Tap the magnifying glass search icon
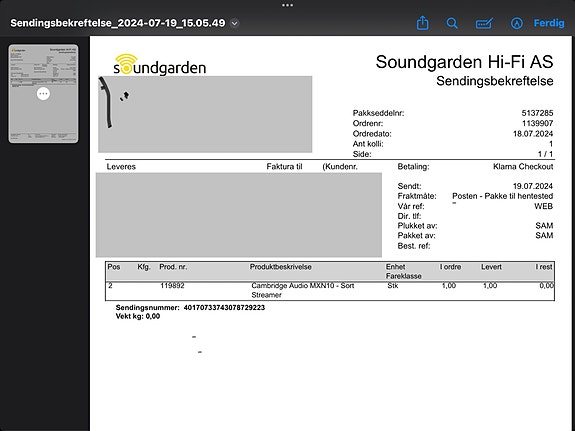 pyautogui.click(x=452, y=23)
